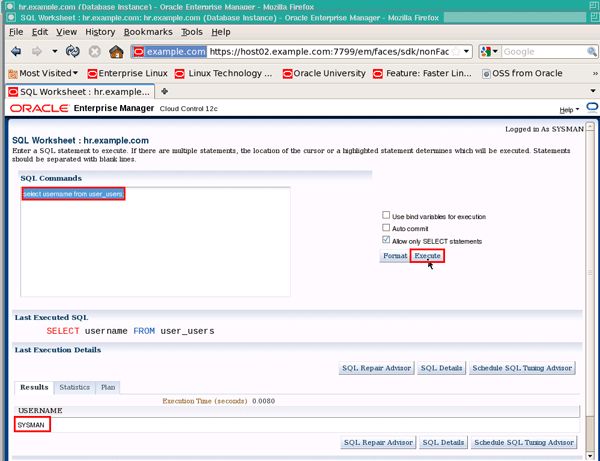Open the View menu
600x461 pixels.
(x=67, y=32)
